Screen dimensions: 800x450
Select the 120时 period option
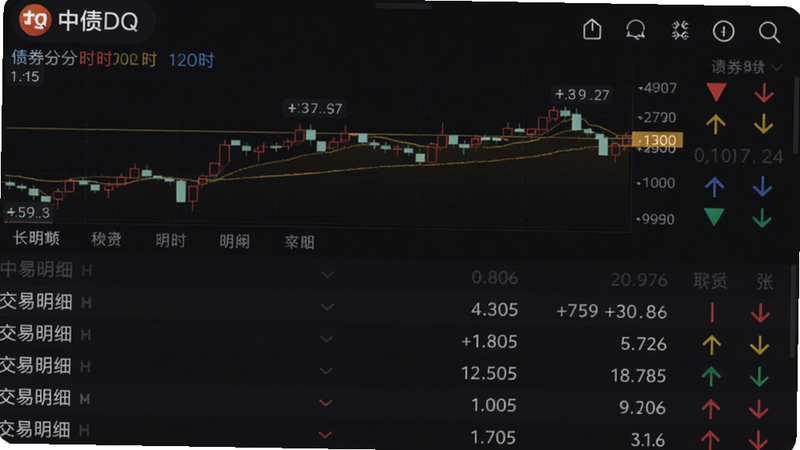[x=191, y=60]
